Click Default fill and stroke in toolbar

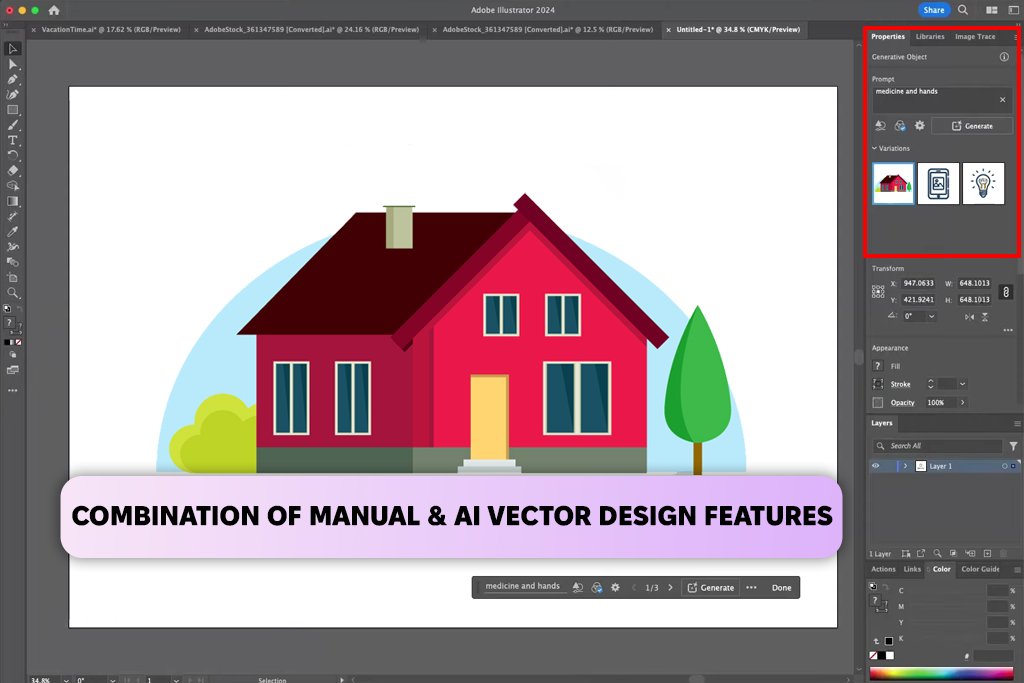coord(7,309)
